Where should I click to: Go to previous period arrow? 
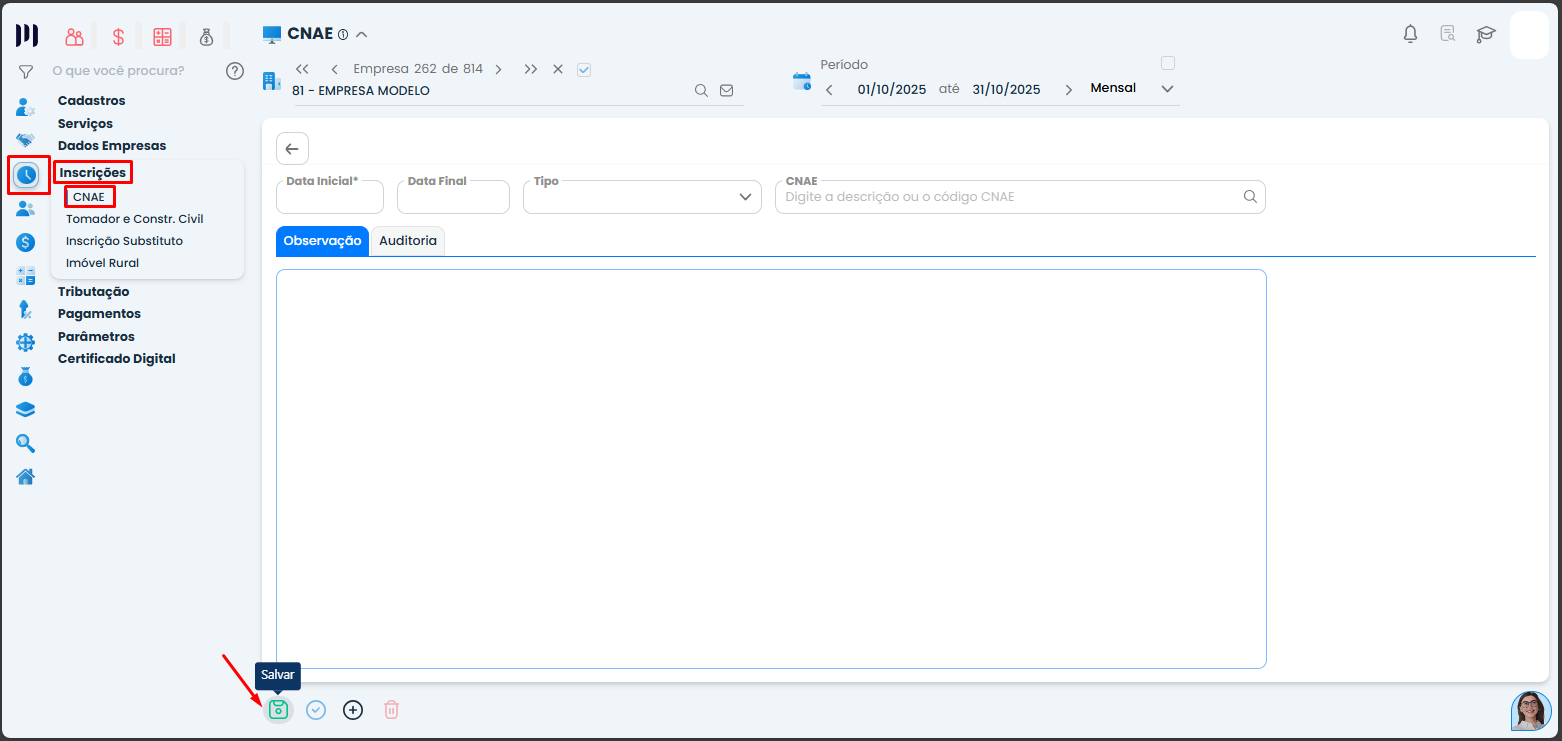click(x=829, y=90)
